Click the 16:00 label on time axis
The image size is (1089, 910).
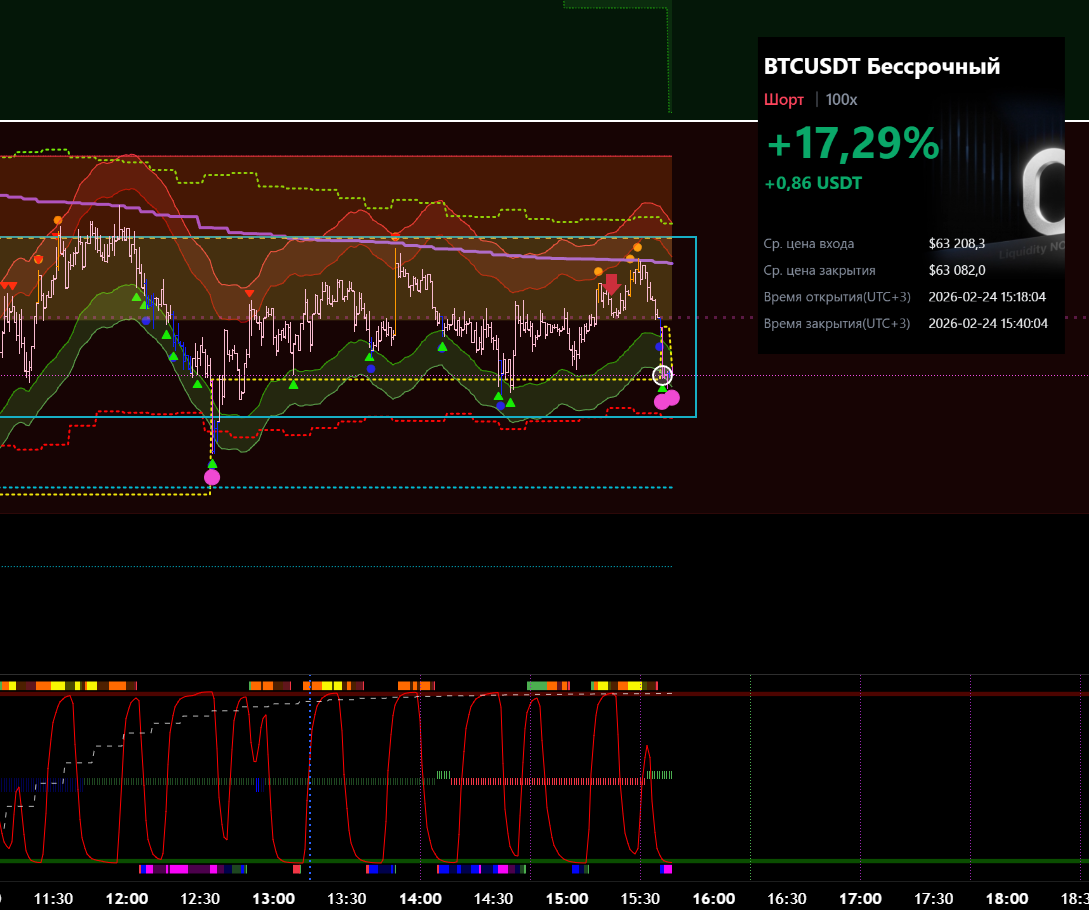pos(714,898)
